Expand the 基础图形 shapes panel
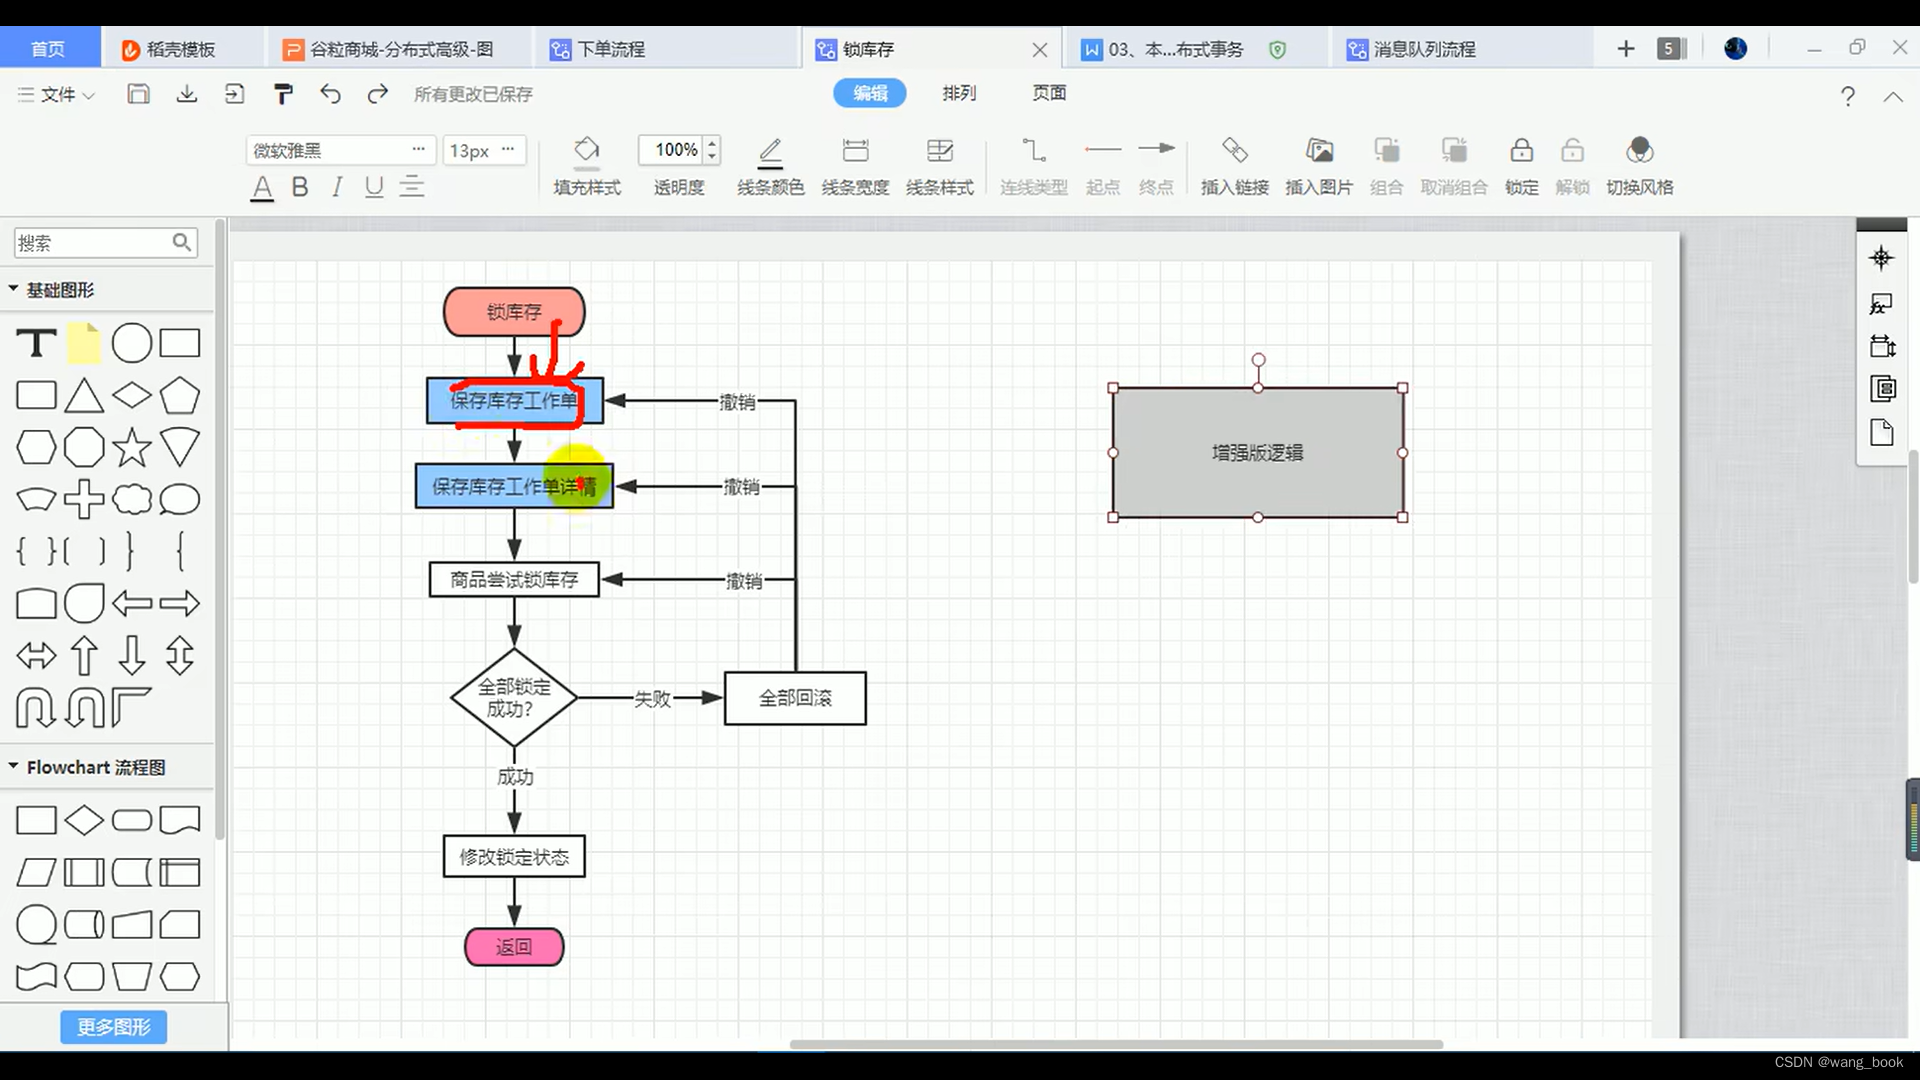Viewport: 1920px width, 1080px height. 13,289
